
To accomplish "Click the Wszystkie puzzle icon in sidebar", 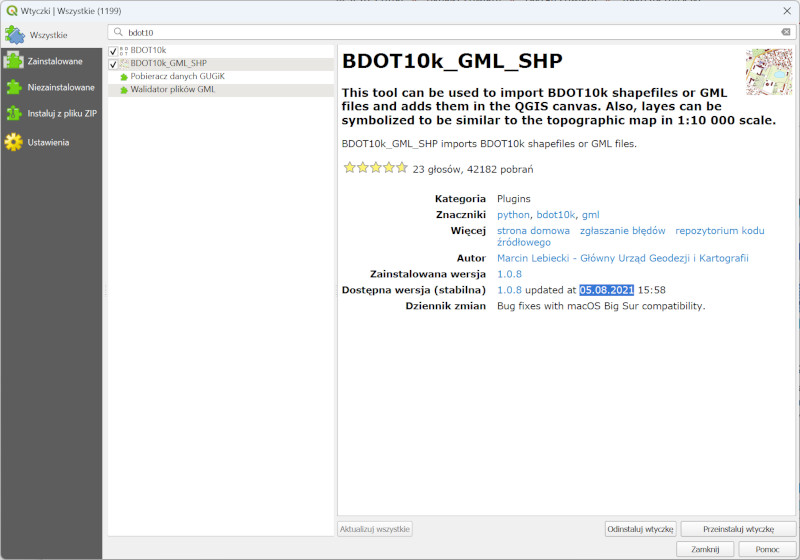I will pyautogui.click(x=14, y=35).
